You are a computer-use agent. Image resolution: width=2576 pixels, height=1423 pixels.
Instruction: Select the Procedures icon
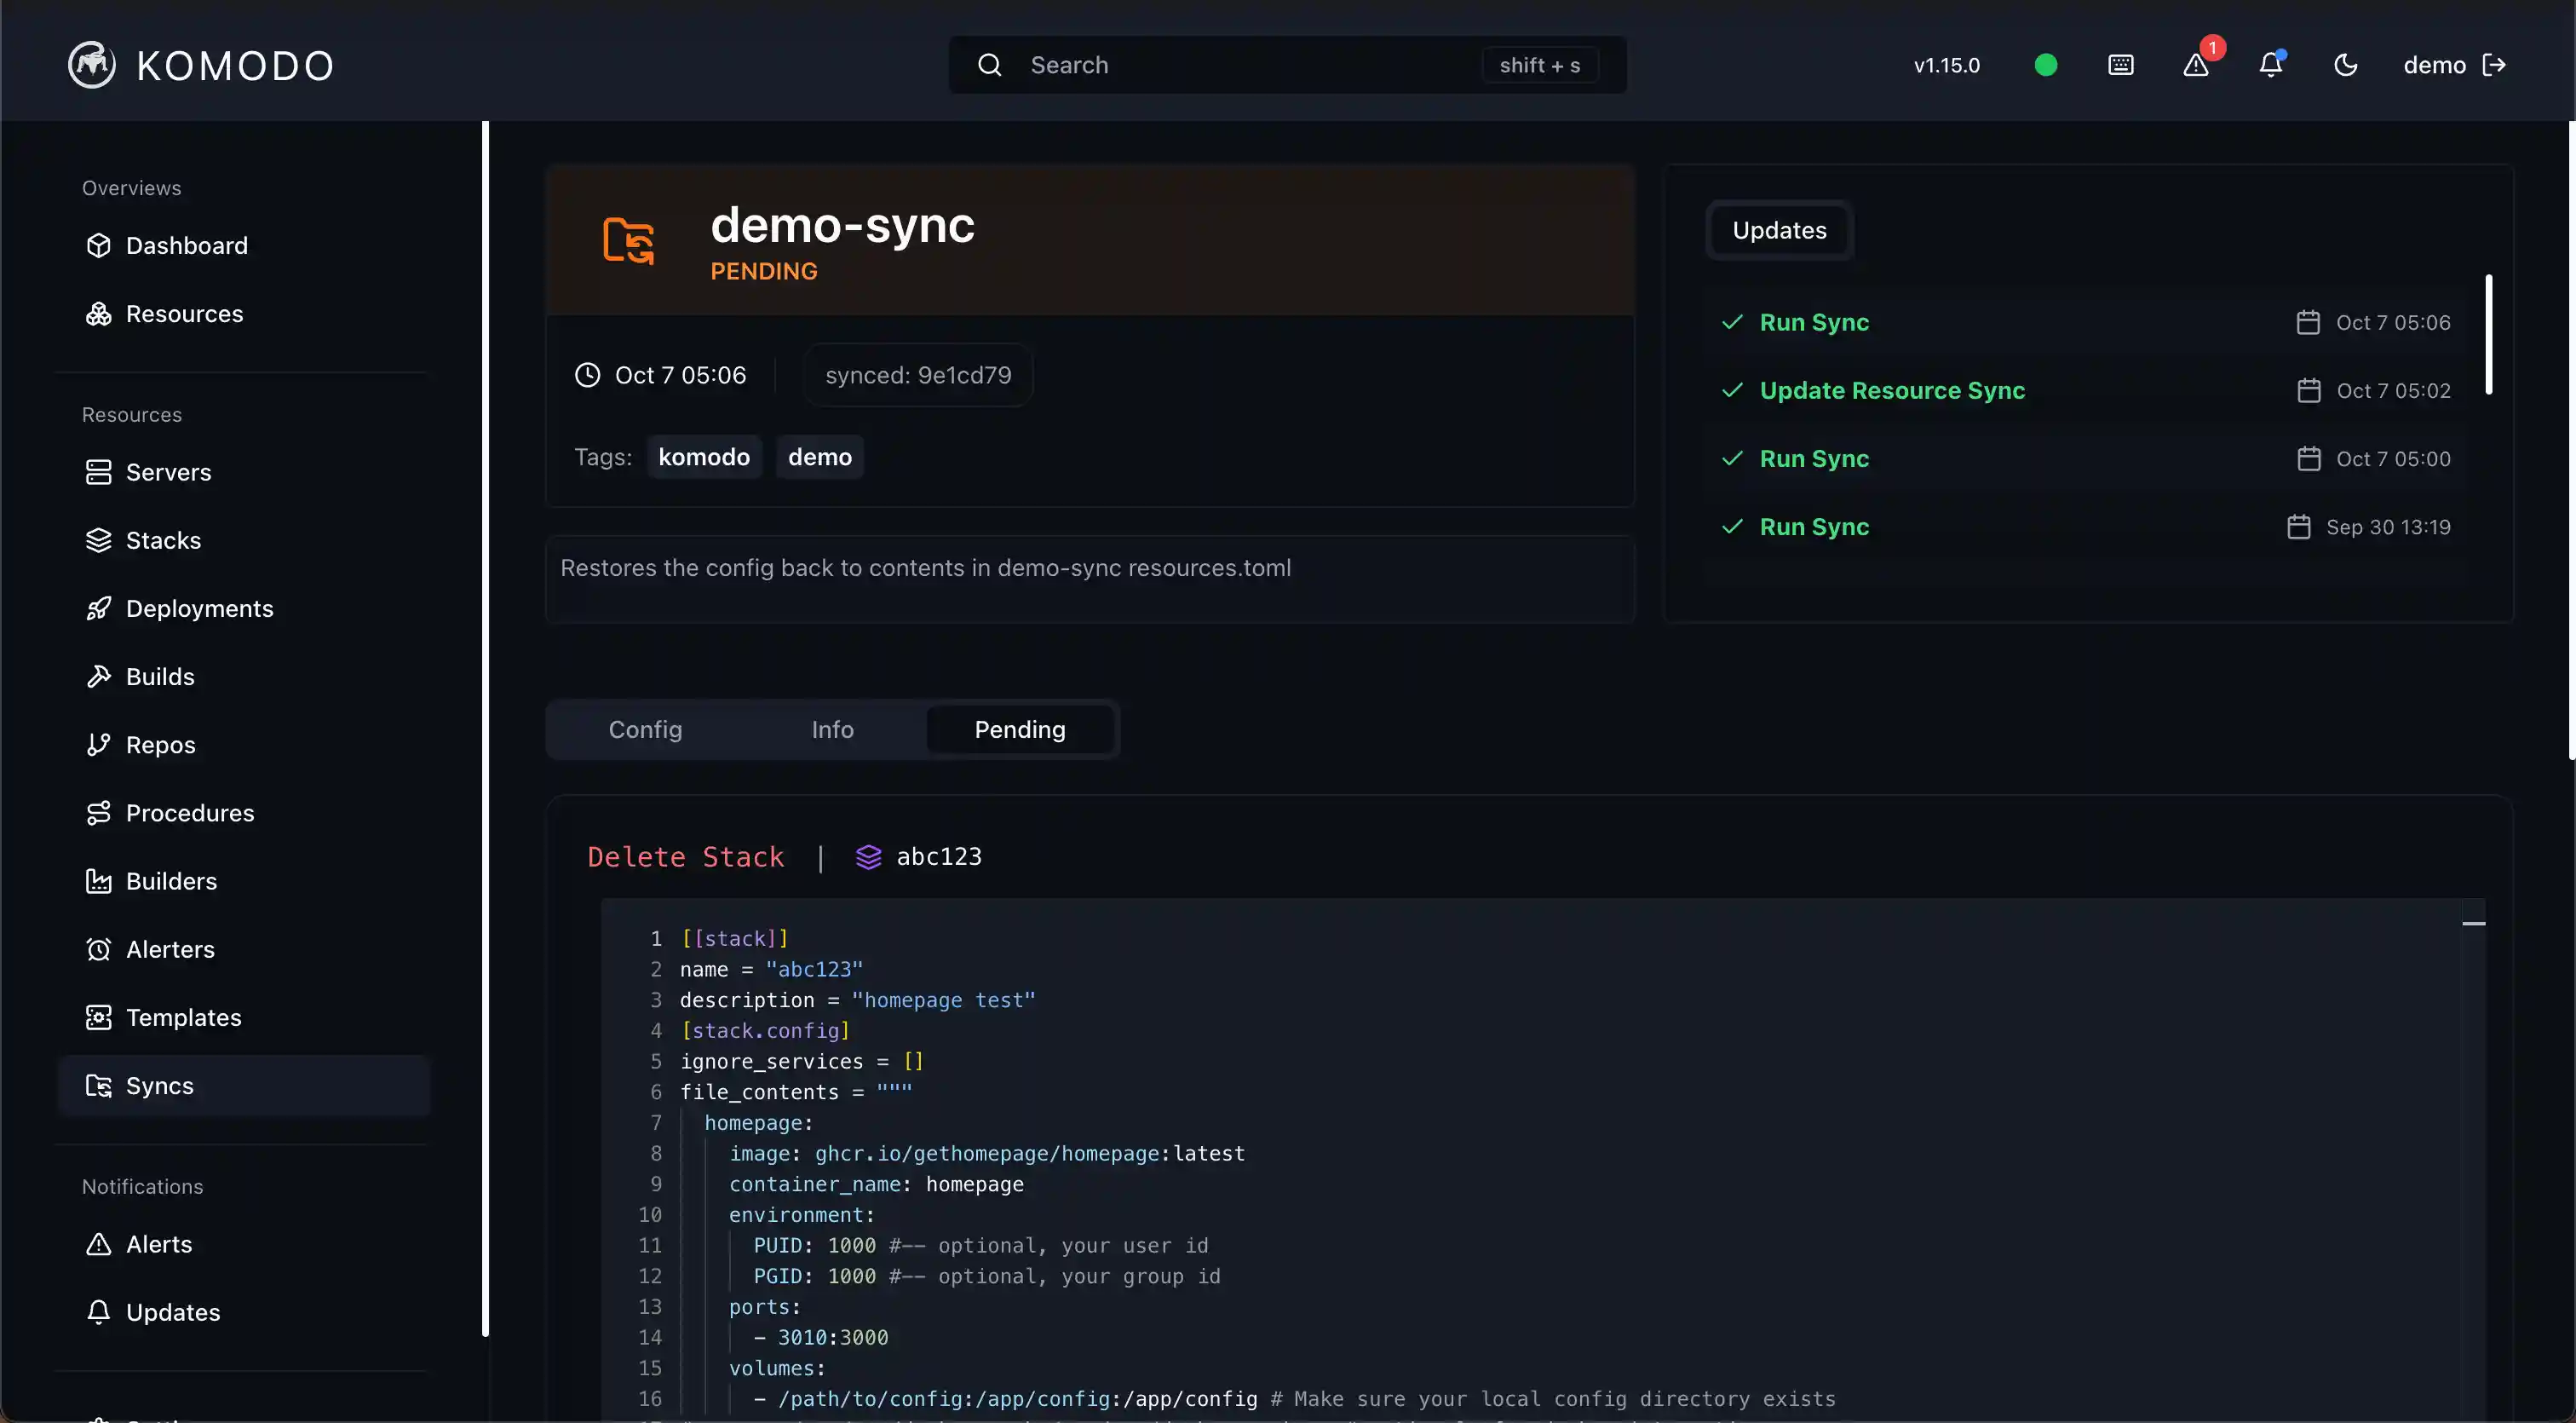click(x=99, y=813)
